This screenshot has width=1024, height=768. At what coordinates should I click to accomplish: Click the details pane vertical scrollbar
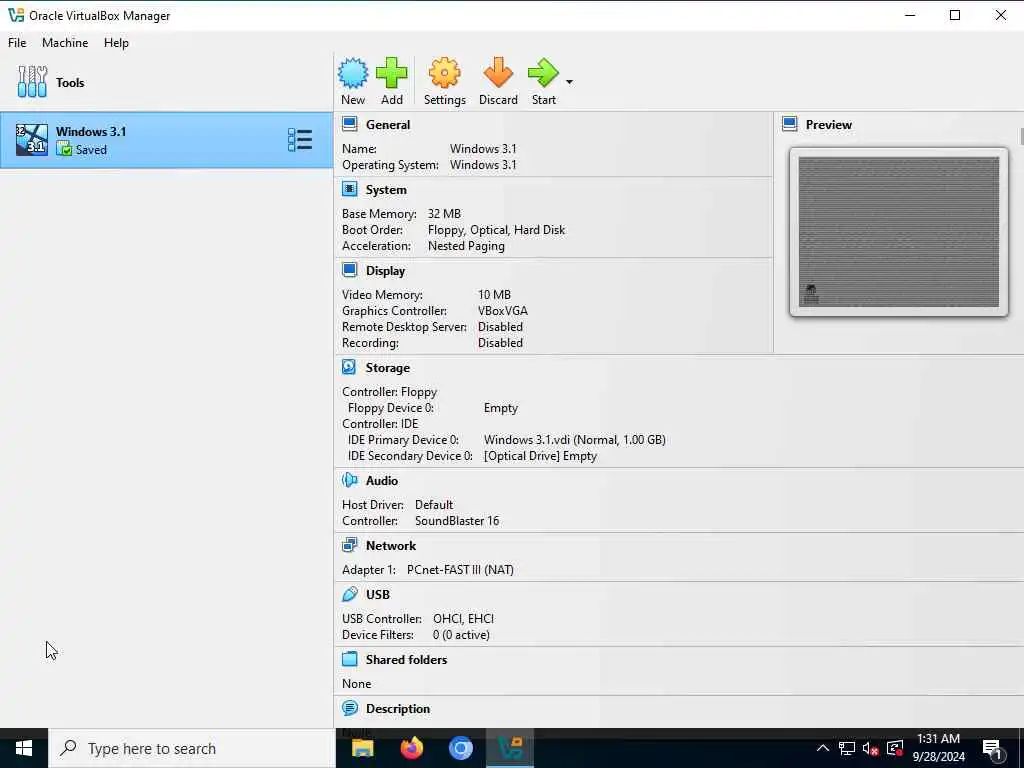1021,137
